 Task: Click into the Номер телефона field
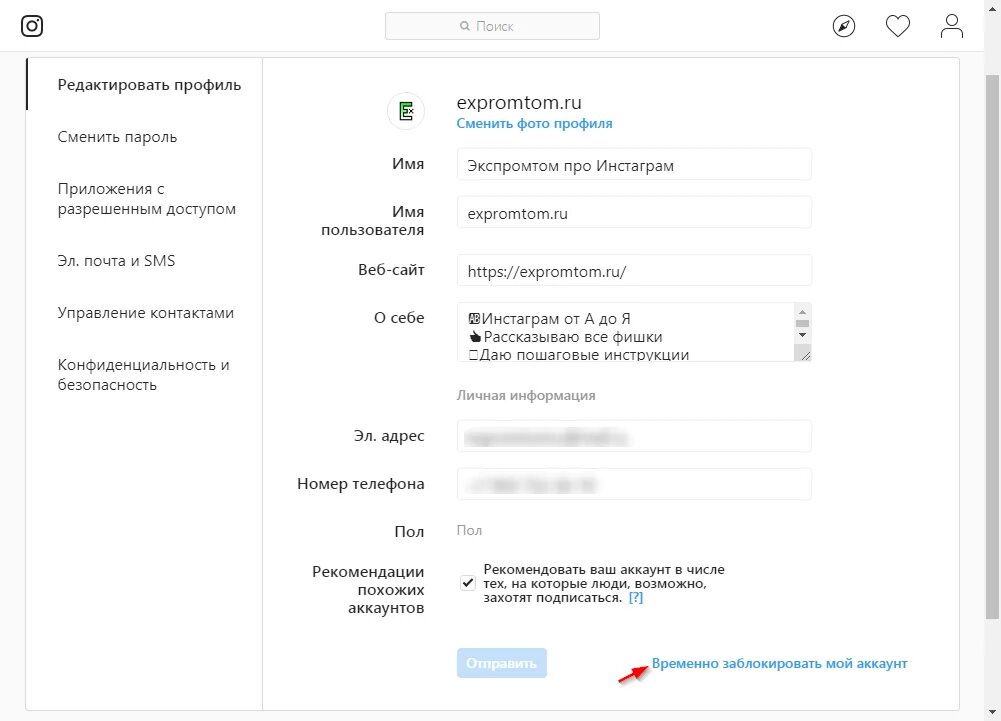click(634, 484)
